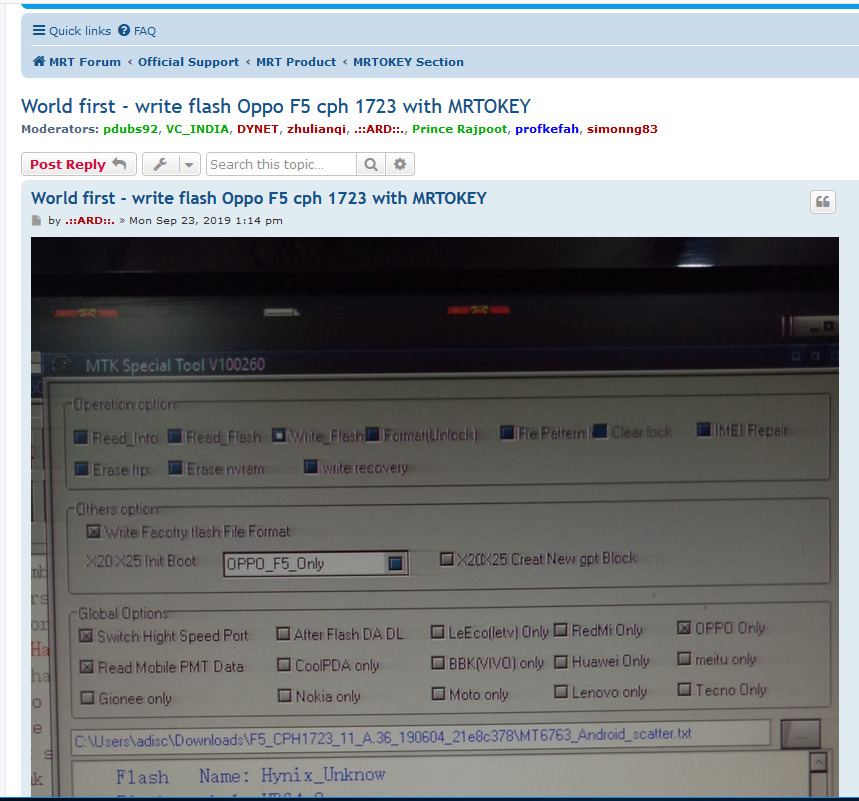Toggle LeEco(letv) Only checkbox
859x801 pixels.
tap(437, 632)
